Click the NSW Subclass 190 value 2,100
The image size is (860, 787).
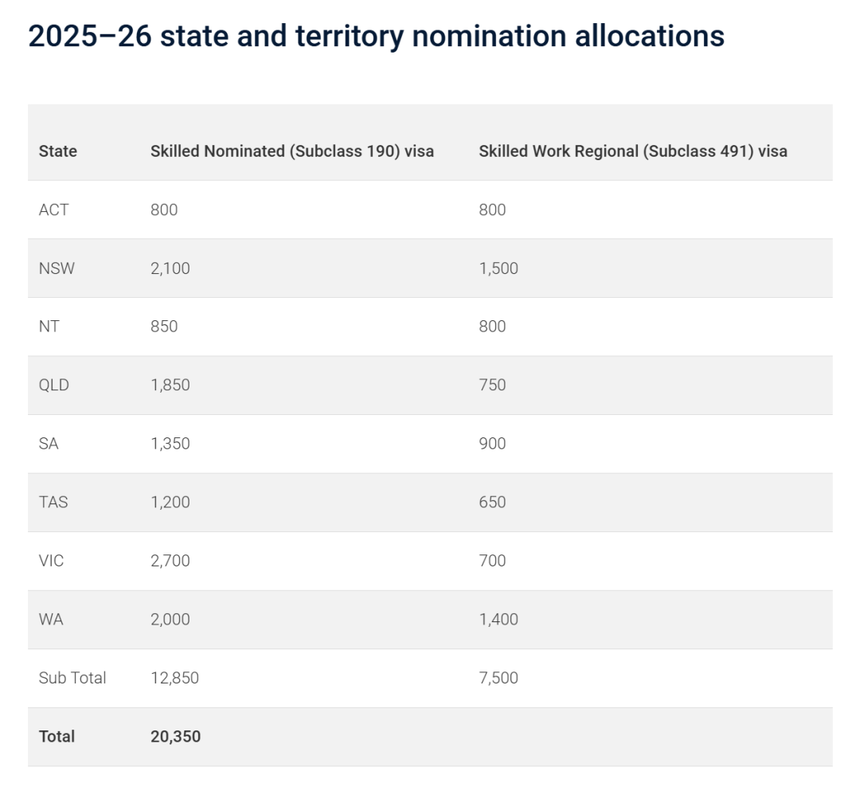click(x=170, y=268)
